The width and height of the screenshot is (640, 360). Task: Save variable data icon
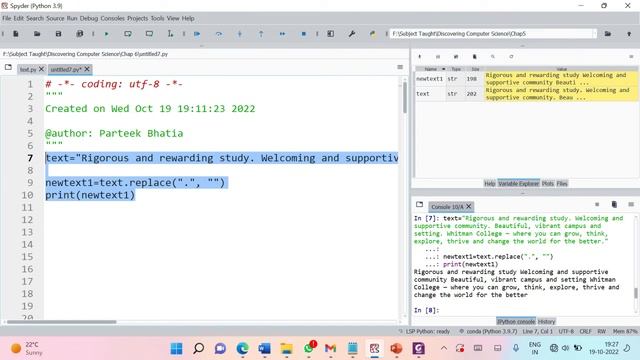click(438, 57)
